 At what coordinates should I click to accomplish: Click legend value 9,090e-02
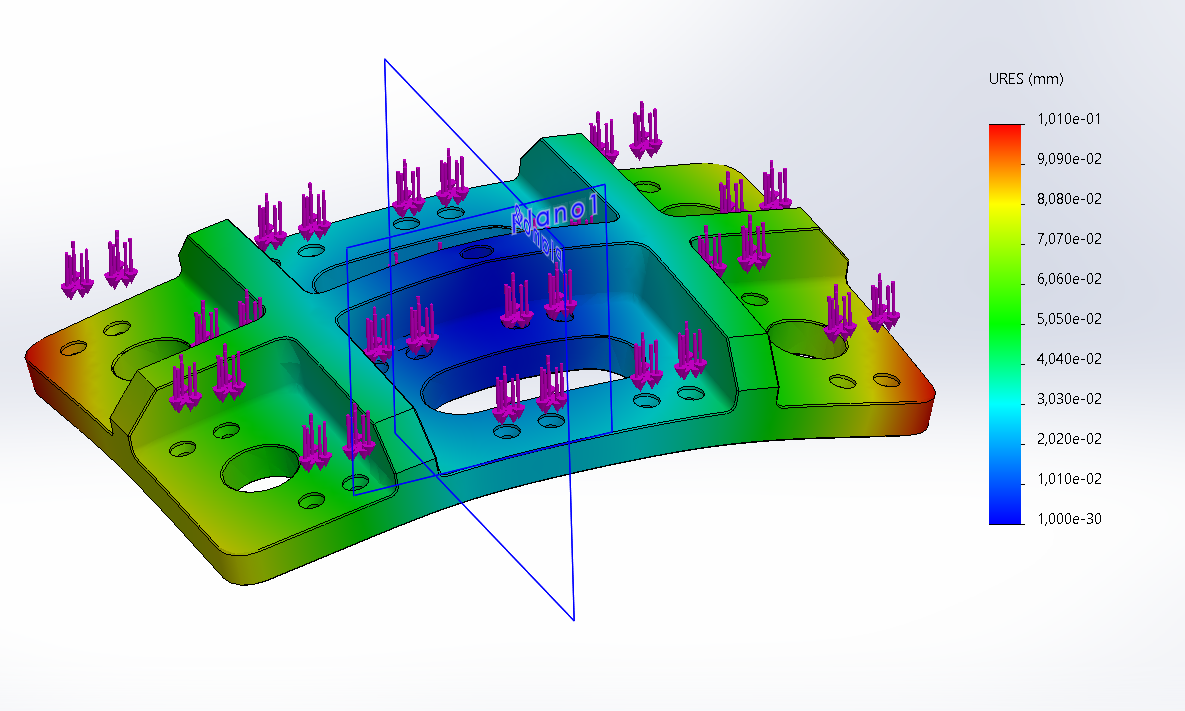coord(1069,159)
